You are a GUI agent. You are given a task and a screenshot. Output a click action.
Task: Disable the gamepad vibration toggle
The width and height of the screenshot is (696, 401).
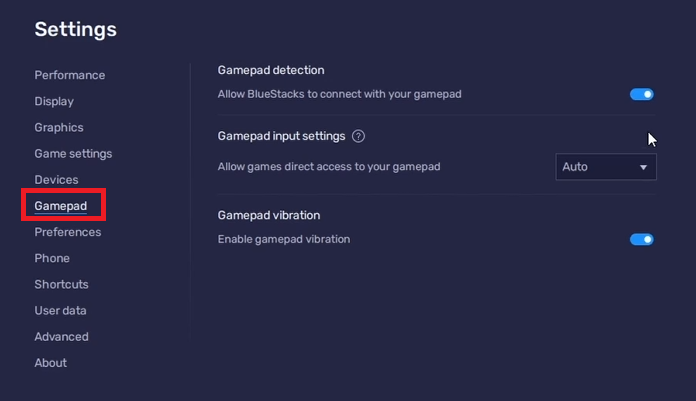pos(641,239)
